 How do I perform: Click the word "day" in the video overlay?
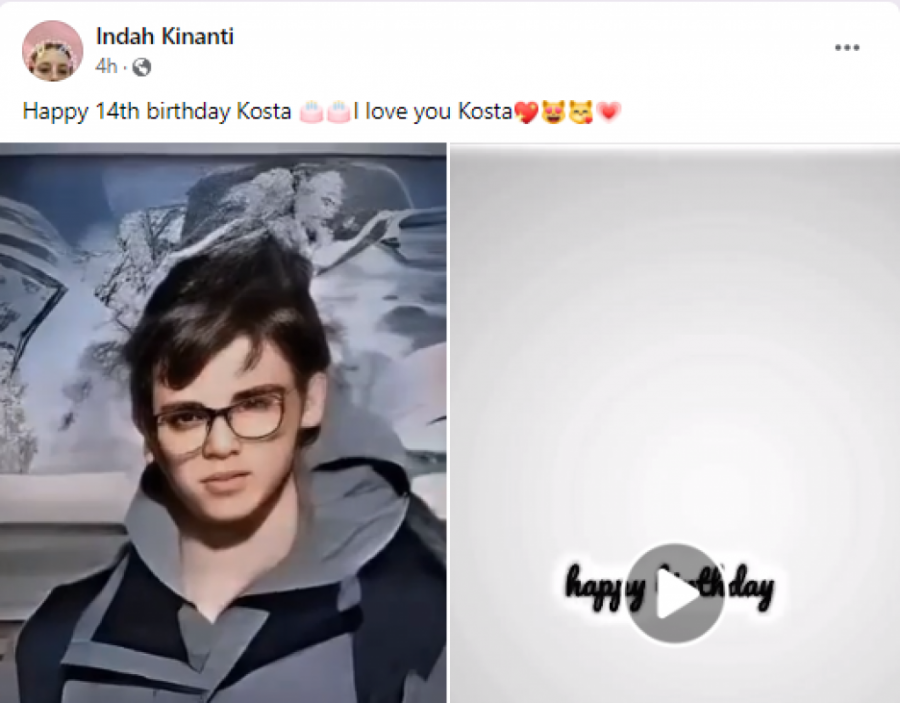click(751, 587)
